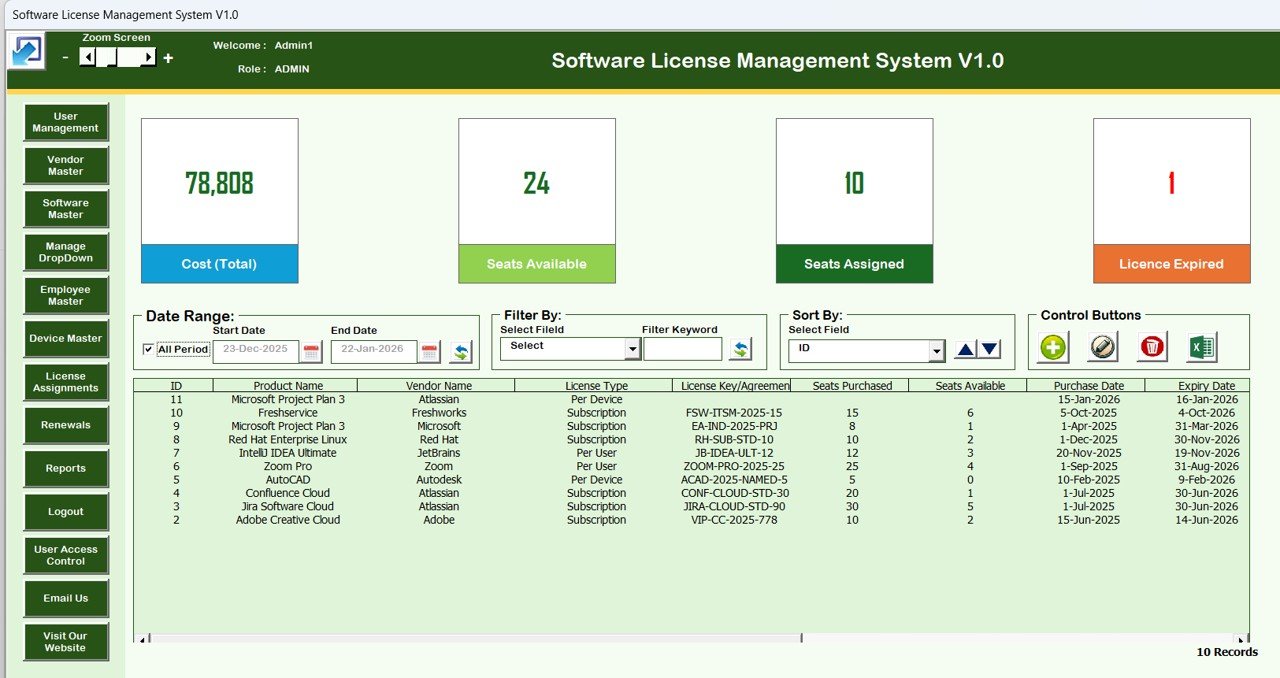Export data using the Excel icon
1280x678 pixels.
click(x=1201, y=347)
